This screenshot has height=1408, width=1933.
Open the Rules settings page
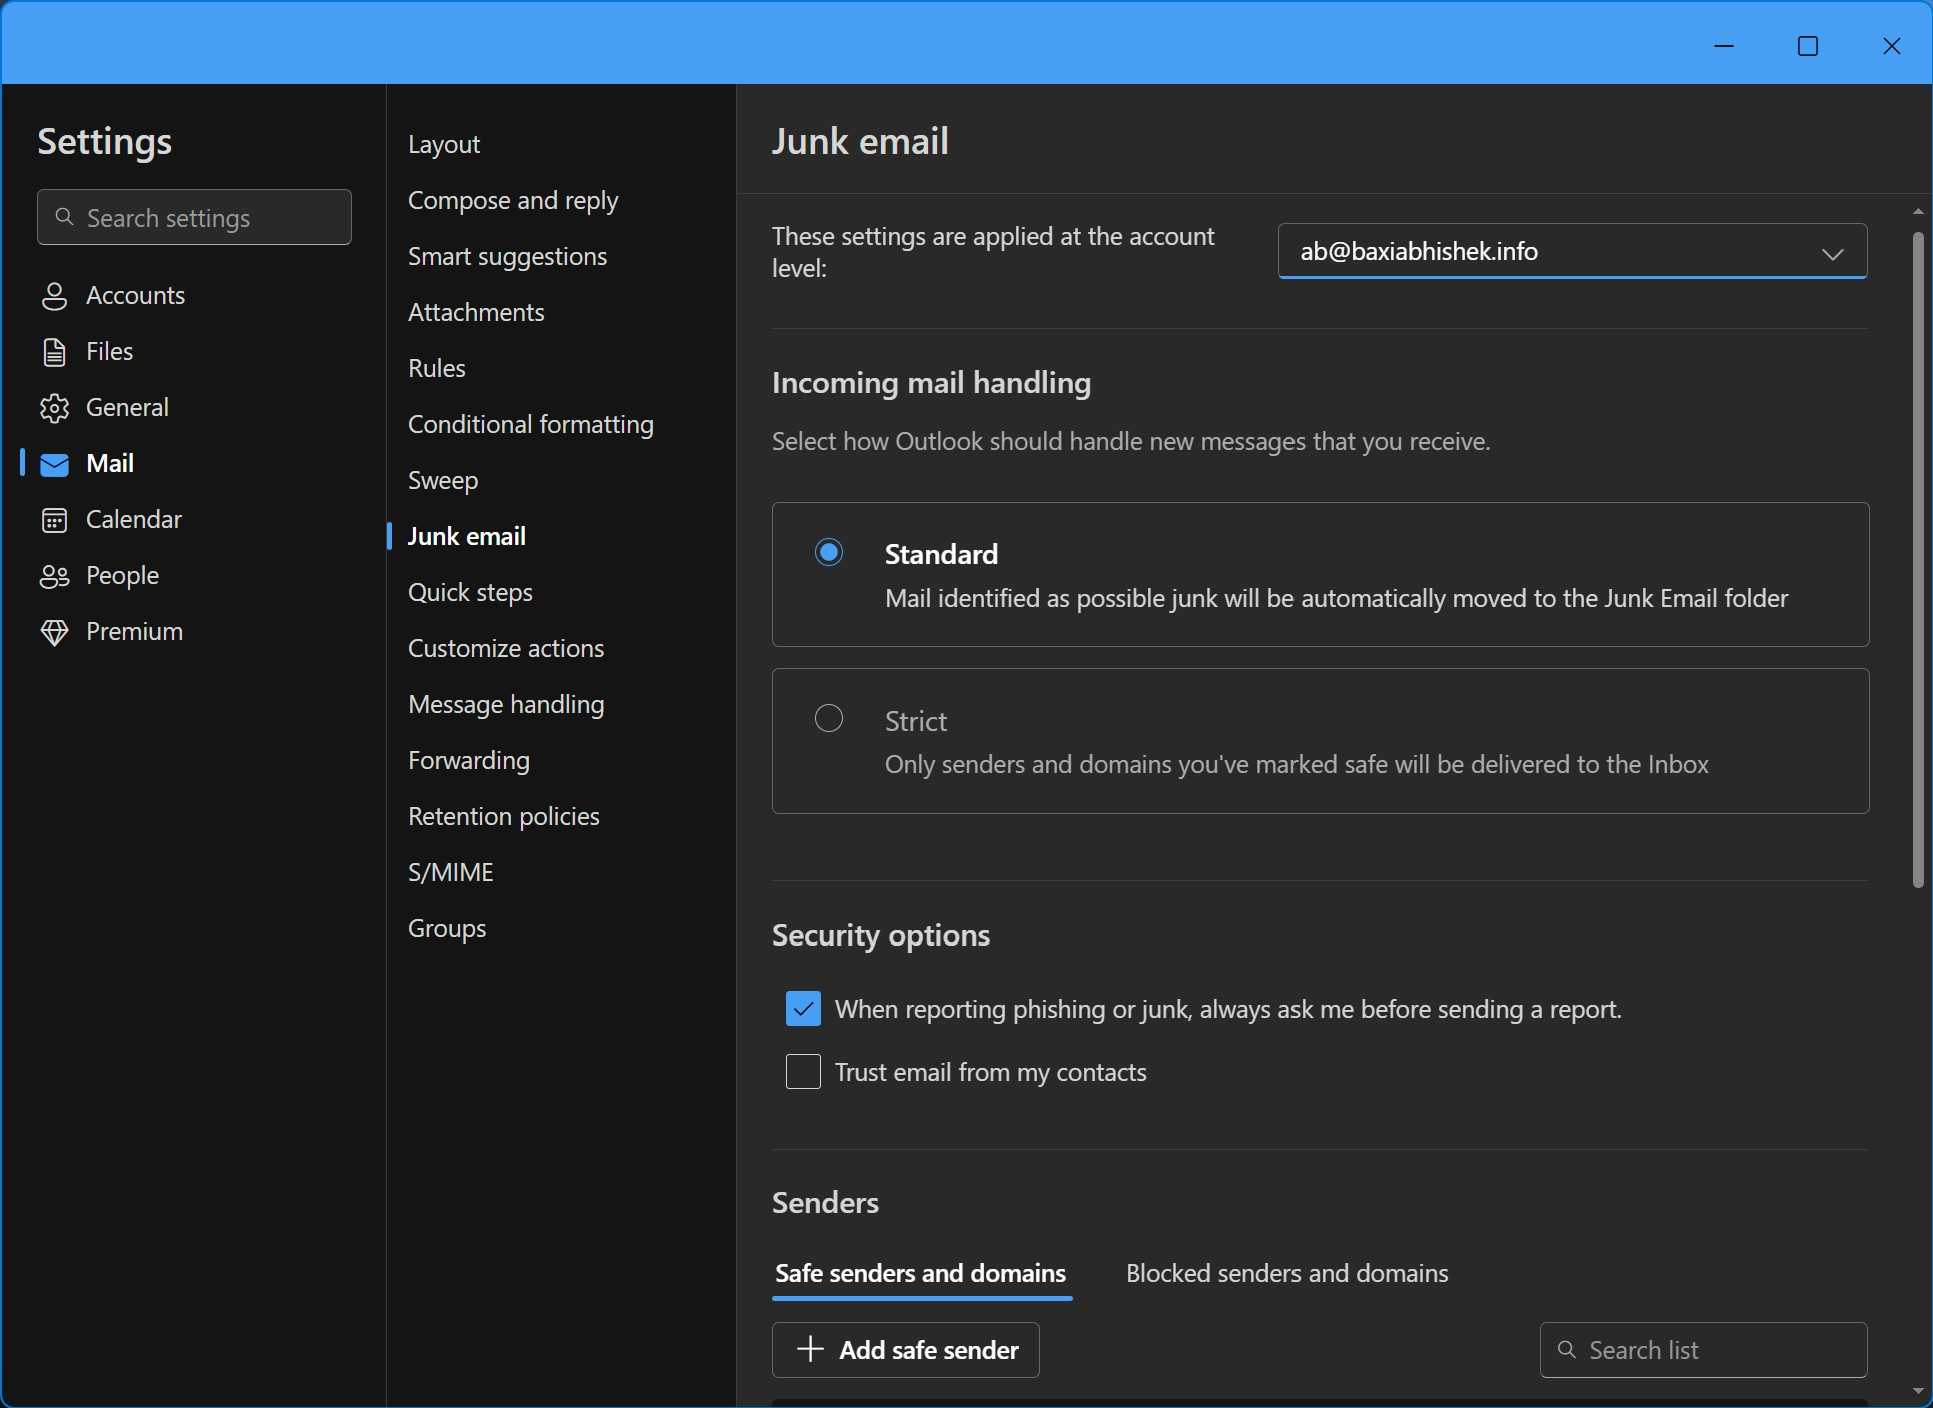pyautogui.click(x=437, y=368)
